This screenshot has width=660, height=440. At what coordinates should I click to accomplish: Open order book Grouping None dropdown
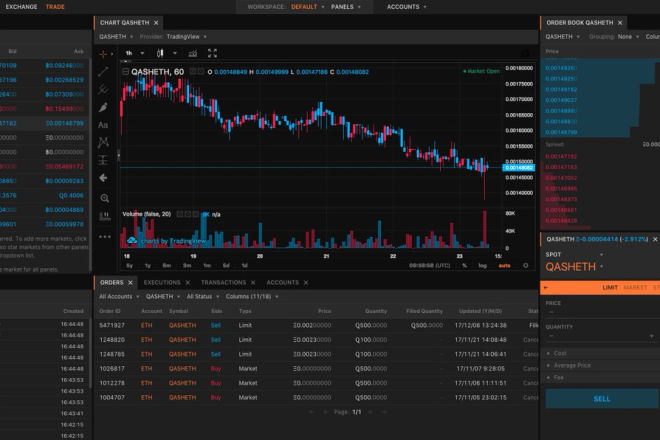(x=628, y=37)
